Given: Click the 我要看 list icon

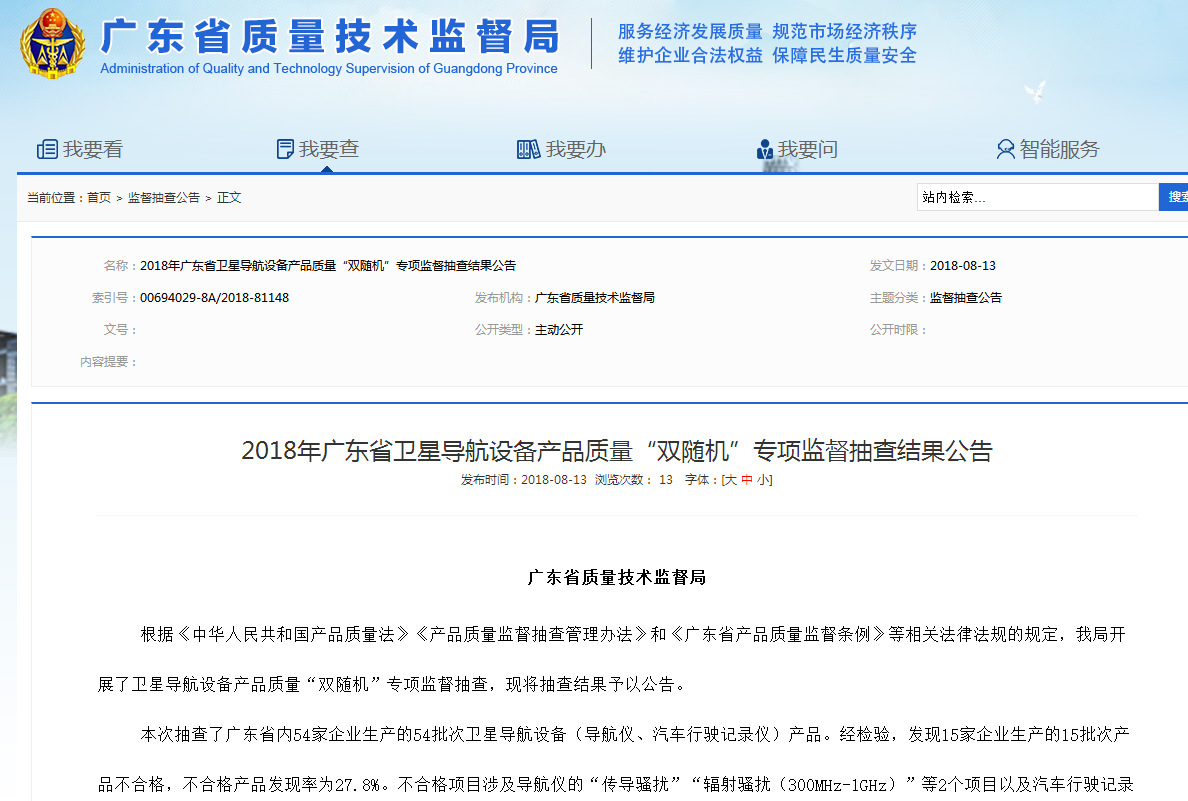Looking at the screenshot, I should pos(47,149).
